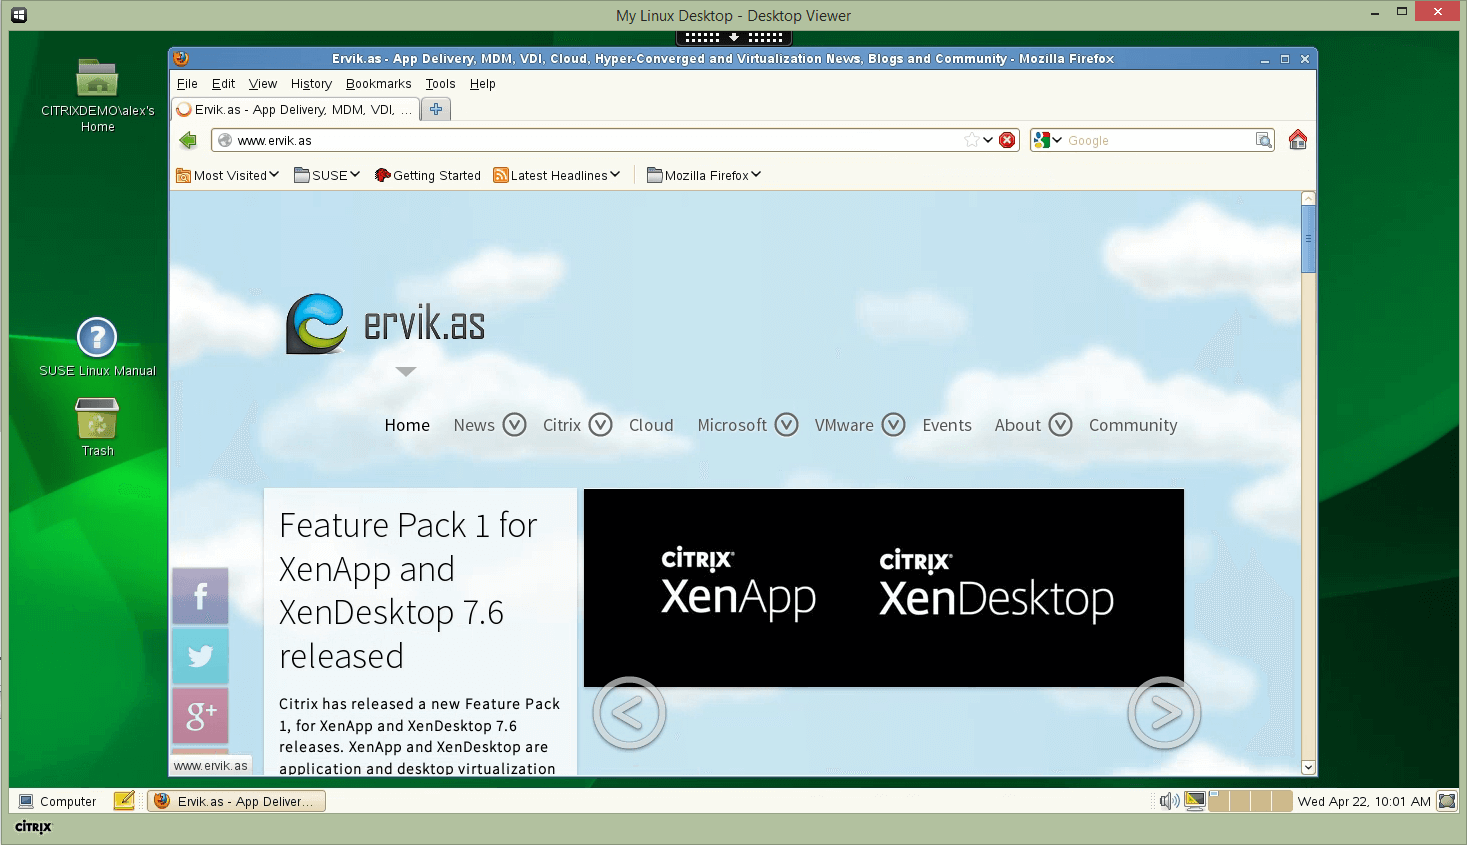Open the Edit menu
Screen dimensions: 1467x845
coord(223,84)
